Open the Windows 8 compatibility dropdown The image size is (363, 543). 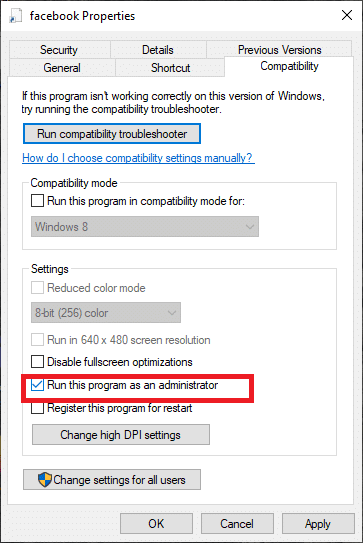tap(145, 227)
